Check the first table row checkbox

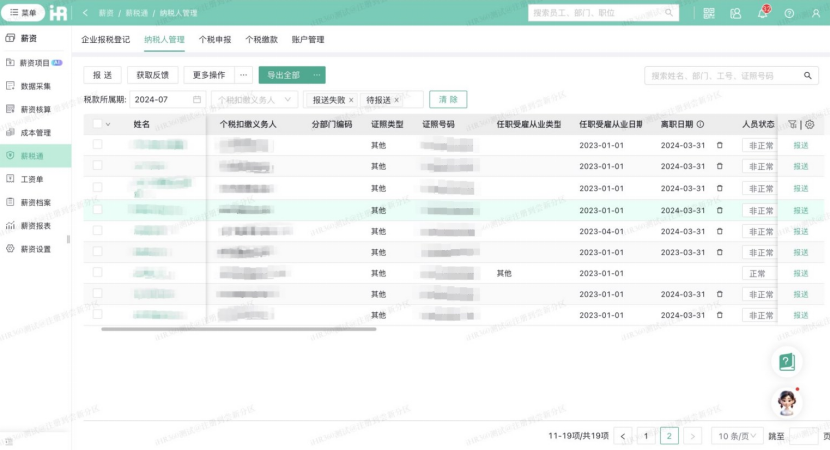pyautogui.click(x=98, y=145)
